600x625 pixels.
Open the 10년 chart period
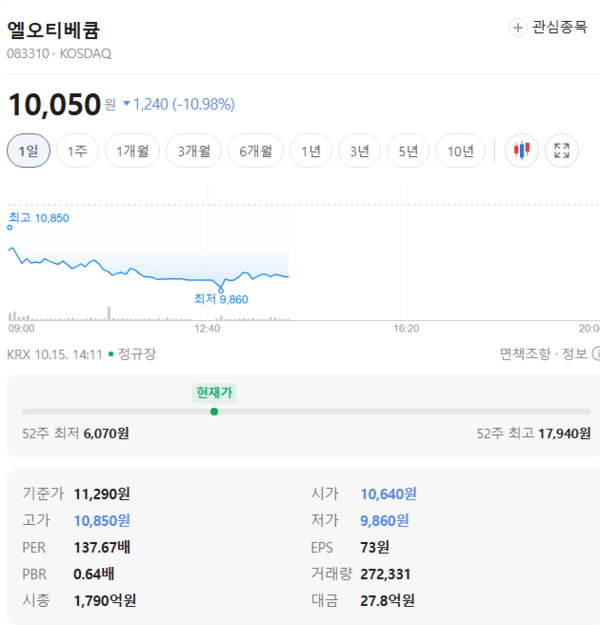460,151
